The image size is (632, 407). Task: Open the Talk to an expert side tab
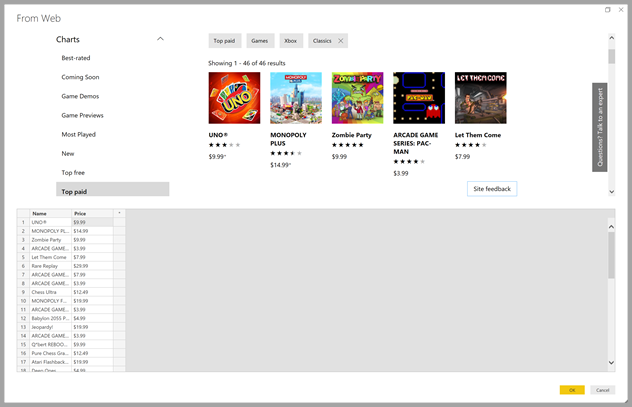point(600,127)
